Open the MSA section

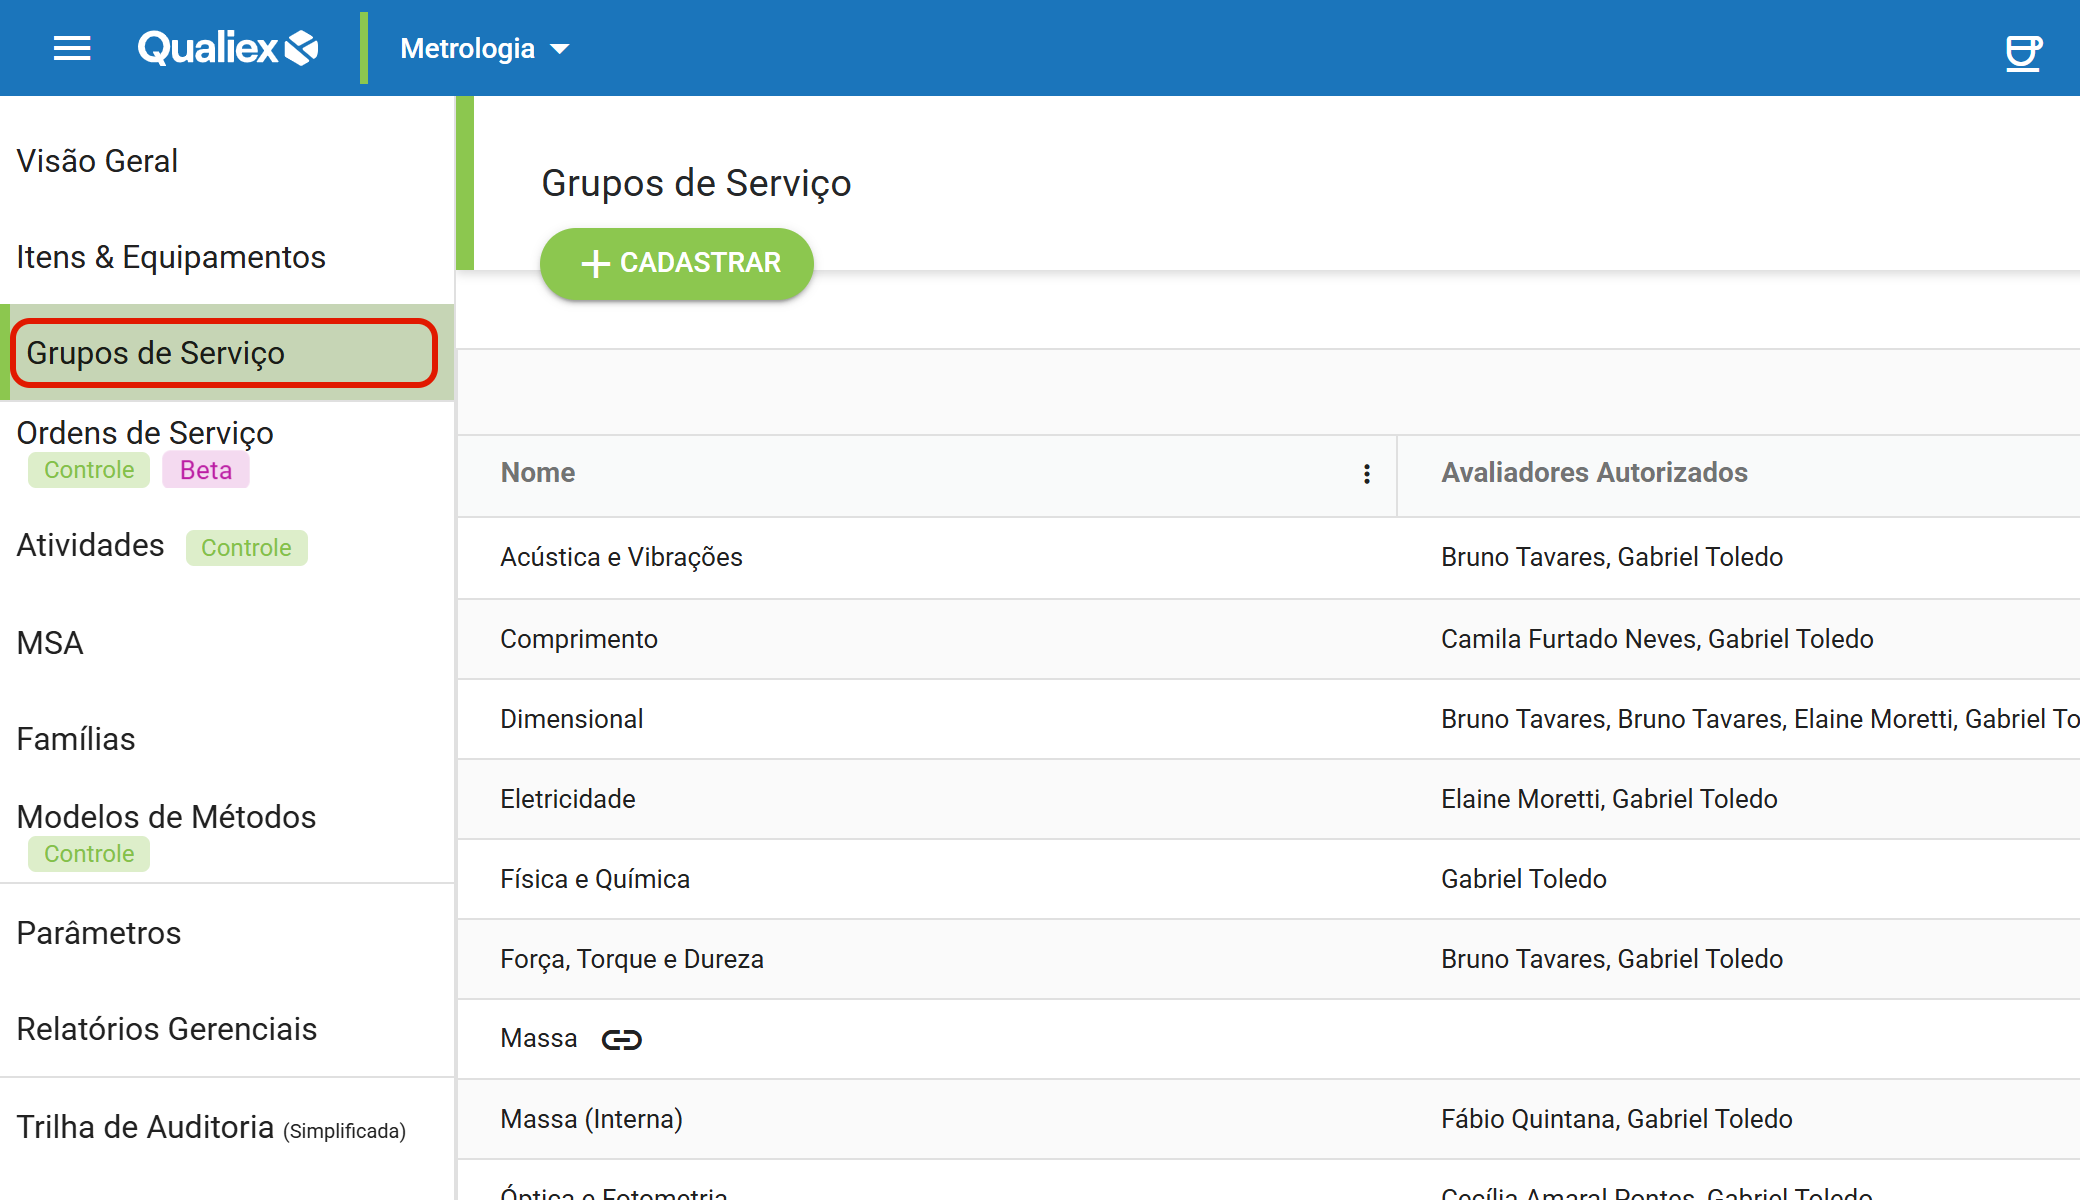50,642
